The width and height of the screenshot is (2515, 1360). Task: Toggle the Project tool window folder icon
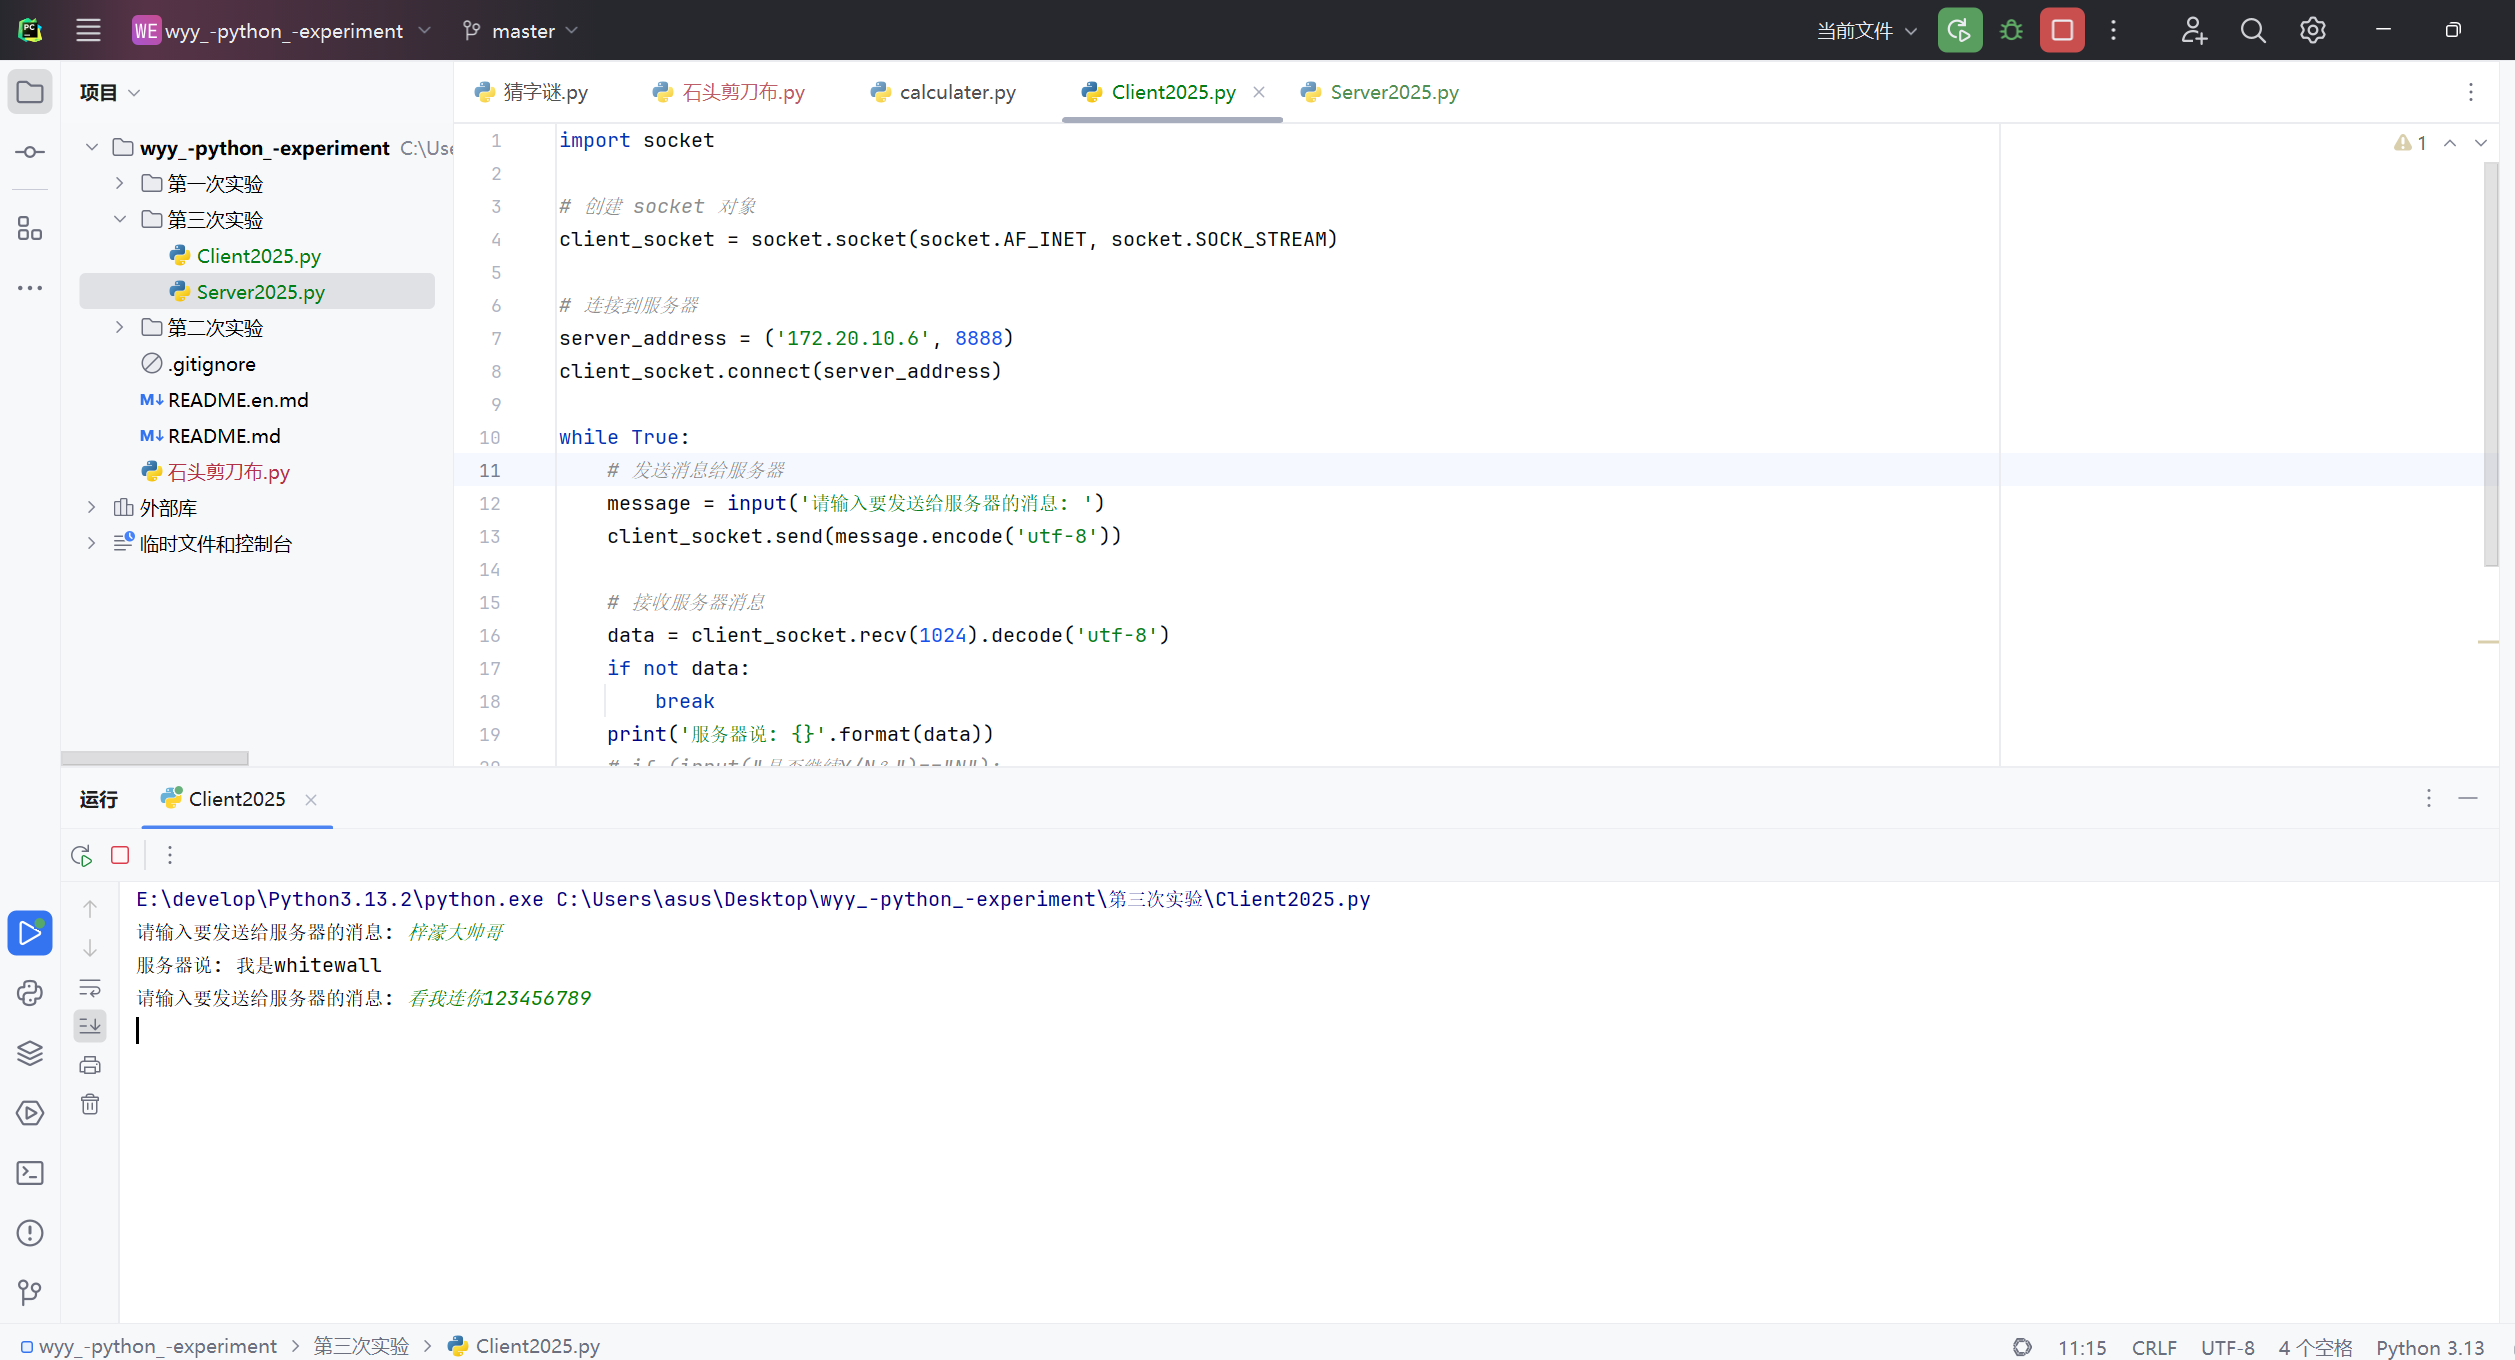pyautogui.click(x=30, y=92)
